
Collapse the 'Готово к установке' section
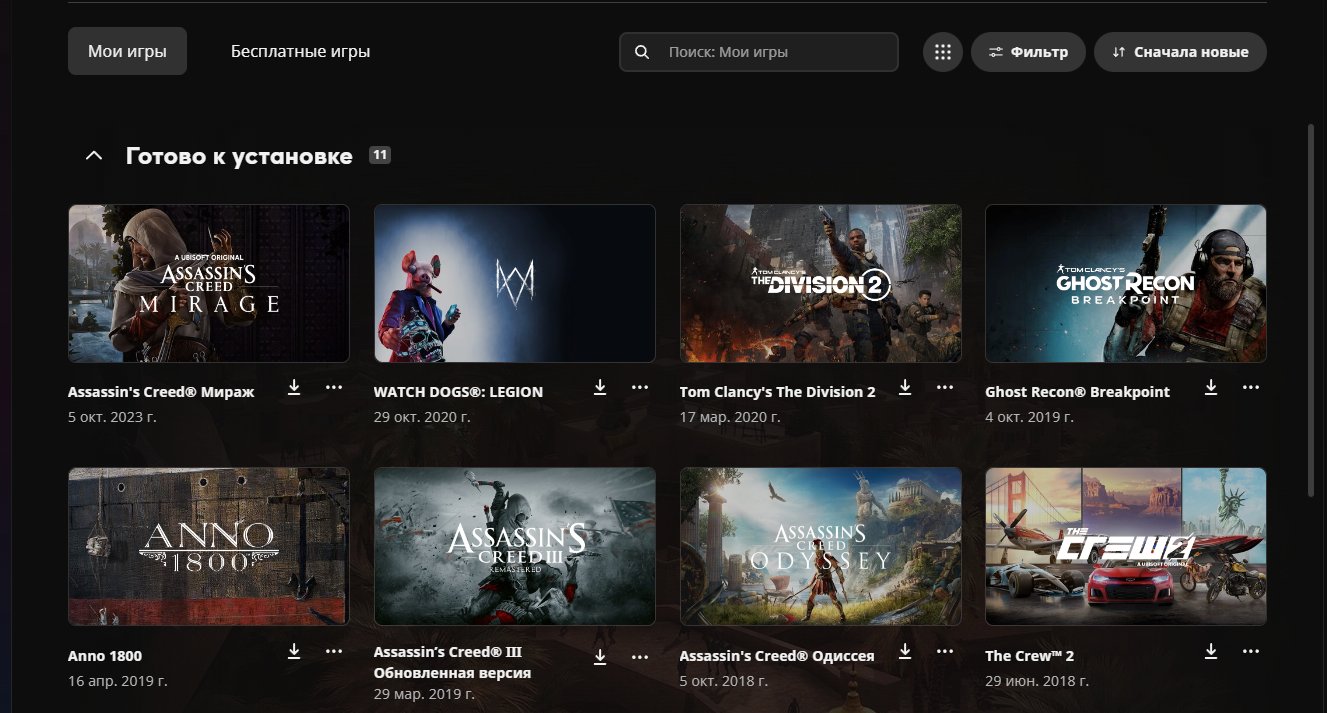tap(94, 156)
